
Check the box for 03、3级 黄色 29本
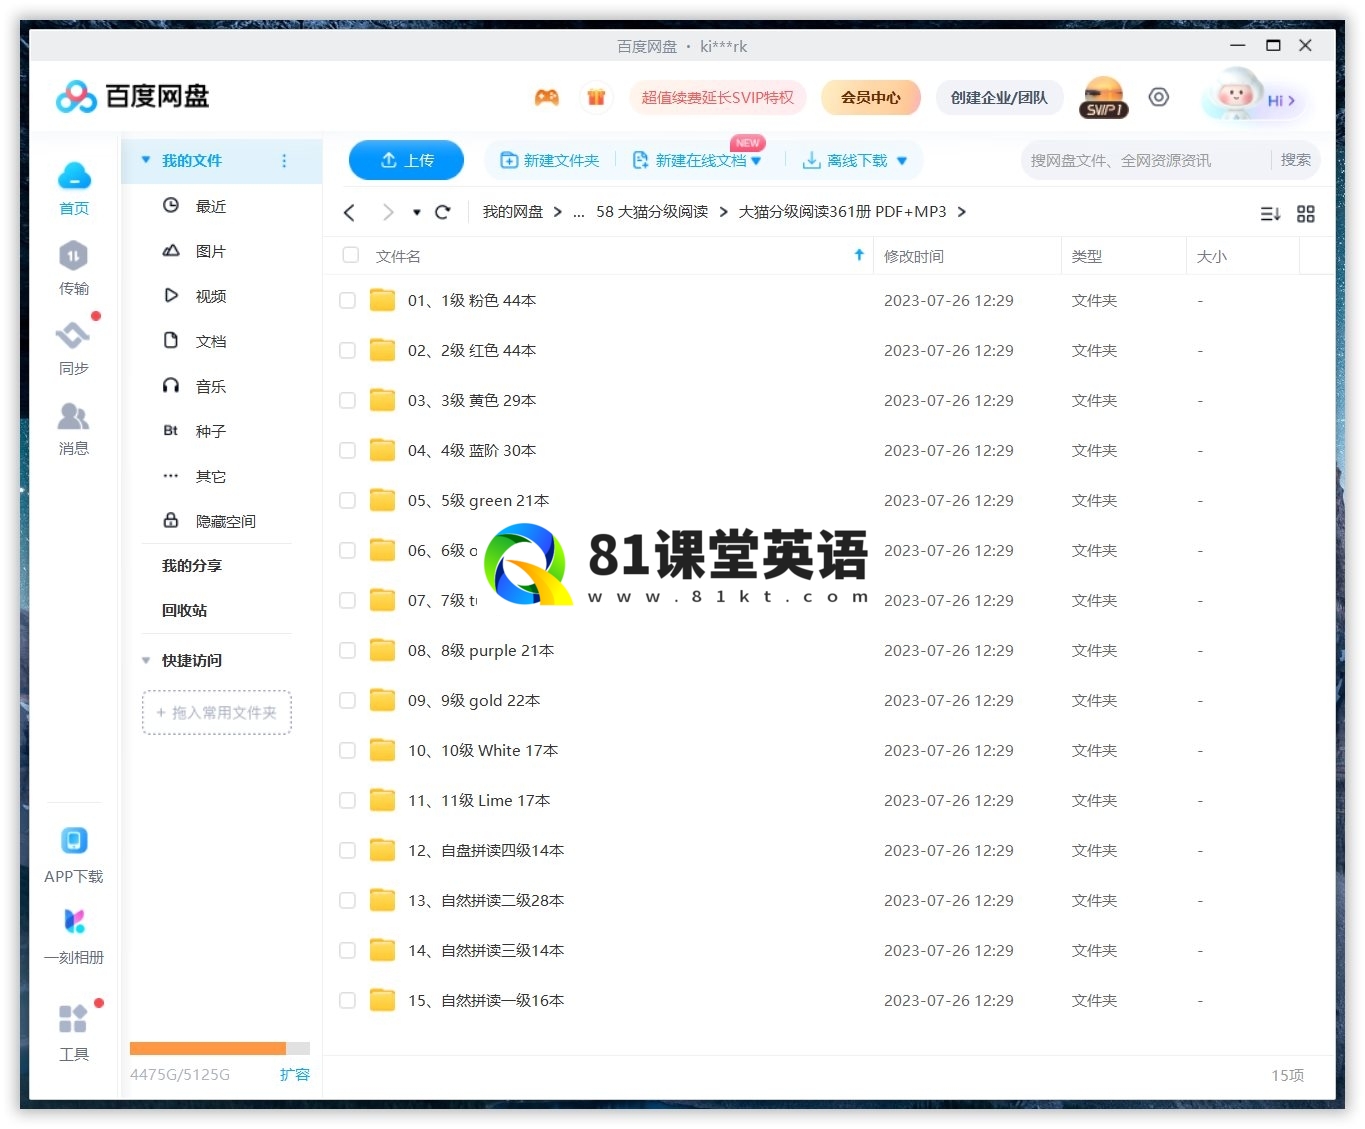(347, 400)
